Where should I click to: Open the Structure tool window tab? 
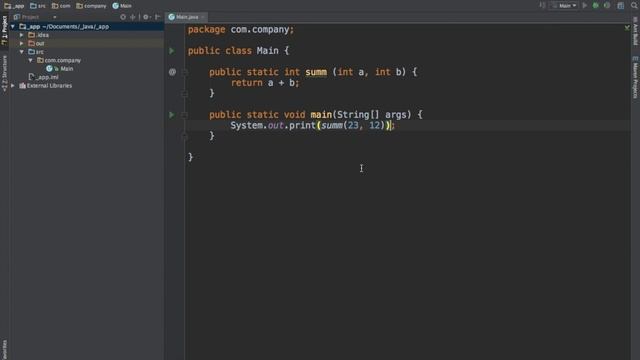point(4,73)
